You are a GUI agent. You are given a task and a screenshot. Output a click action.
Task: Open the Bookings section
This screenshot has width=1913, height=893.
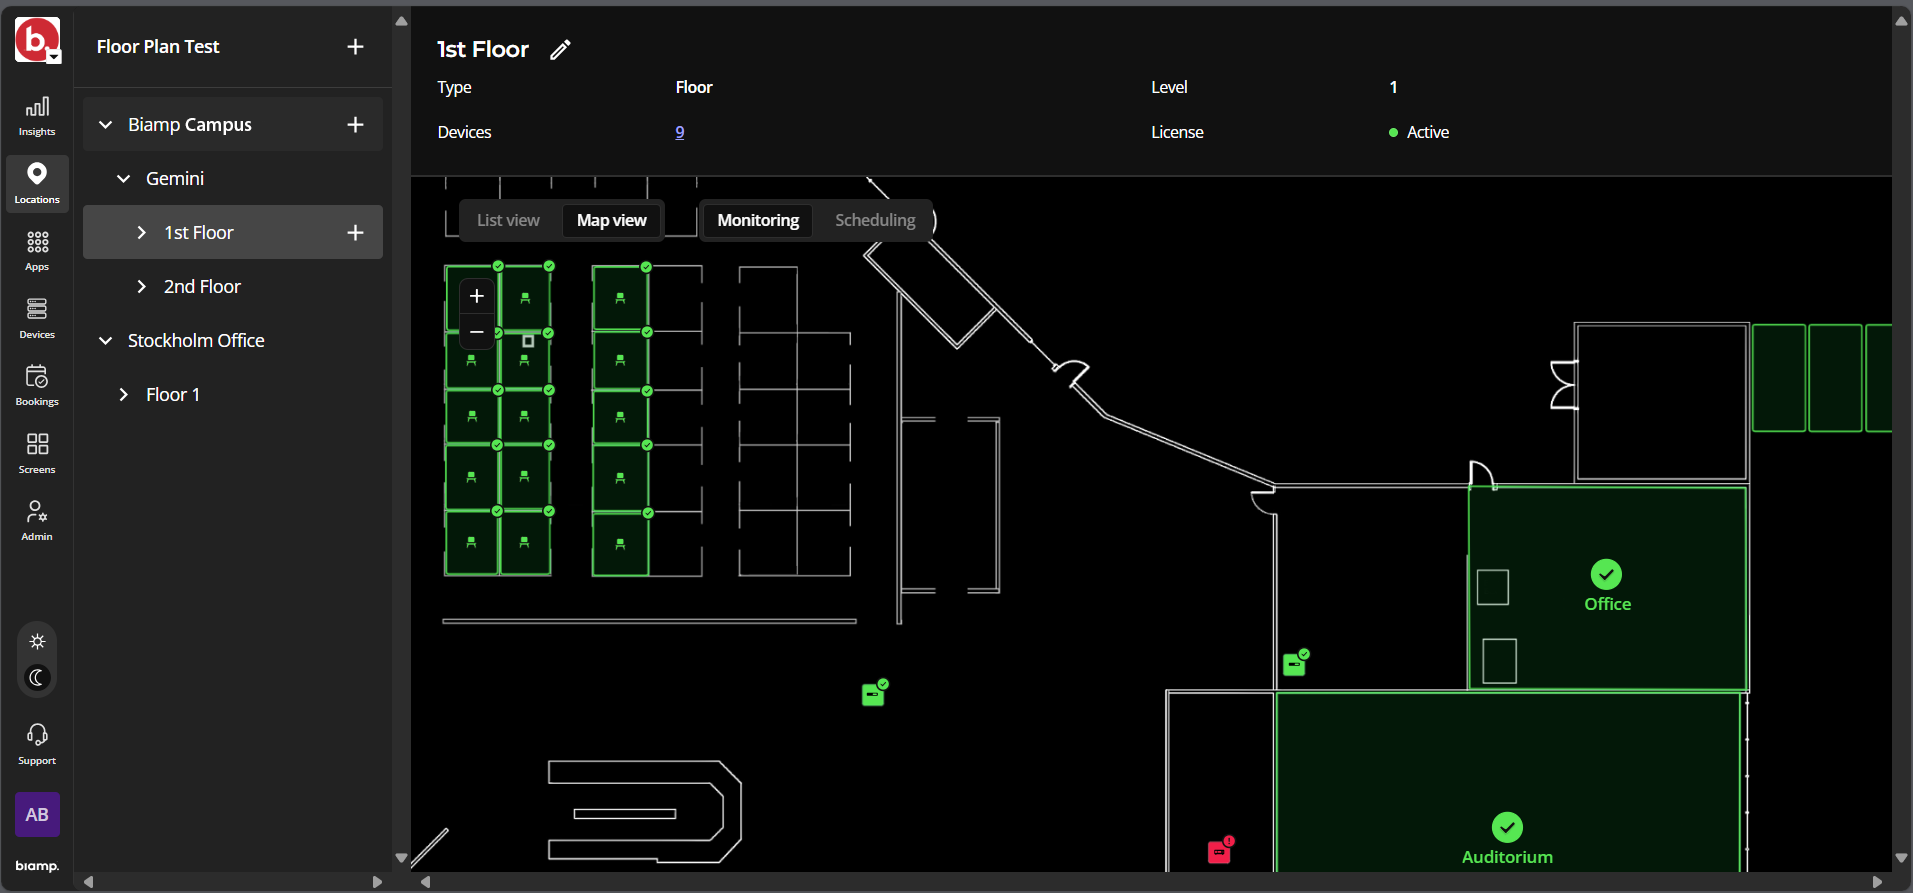pos(37,385)
